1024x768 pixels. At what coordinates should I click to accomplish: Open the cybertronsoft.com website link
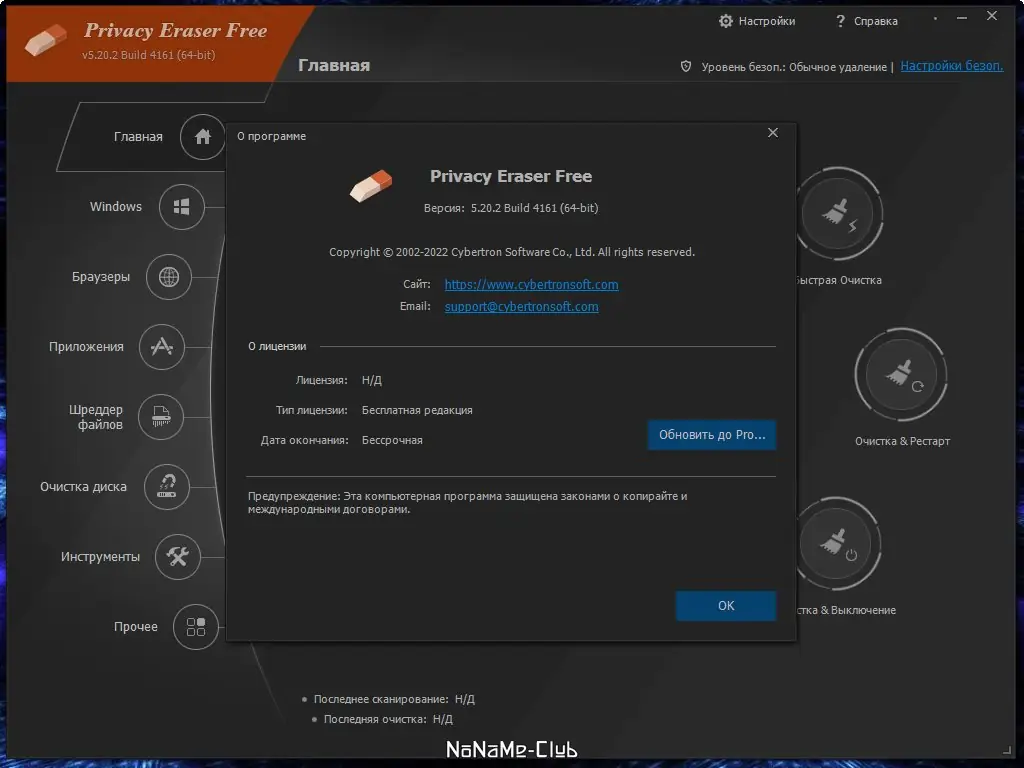coord(531,285)
